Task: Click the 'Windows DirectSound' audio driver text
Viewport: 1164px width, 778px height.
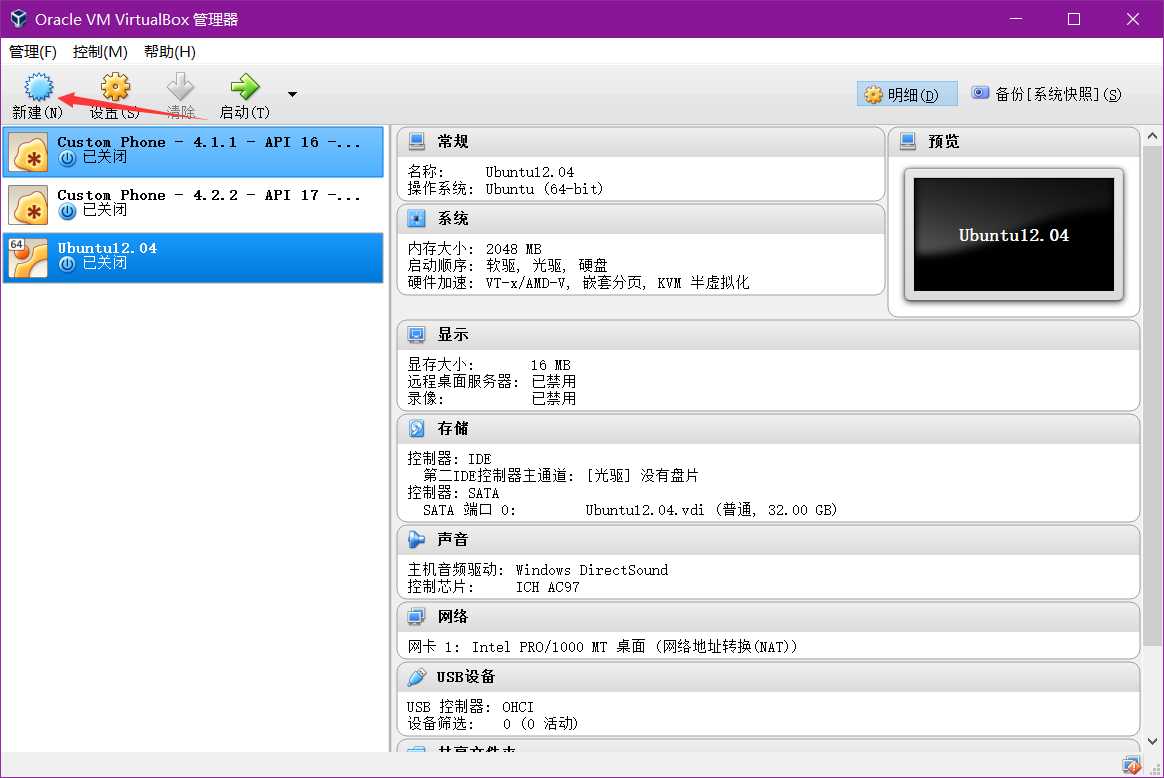Action: pyautogui.click(x=592, y=570)
